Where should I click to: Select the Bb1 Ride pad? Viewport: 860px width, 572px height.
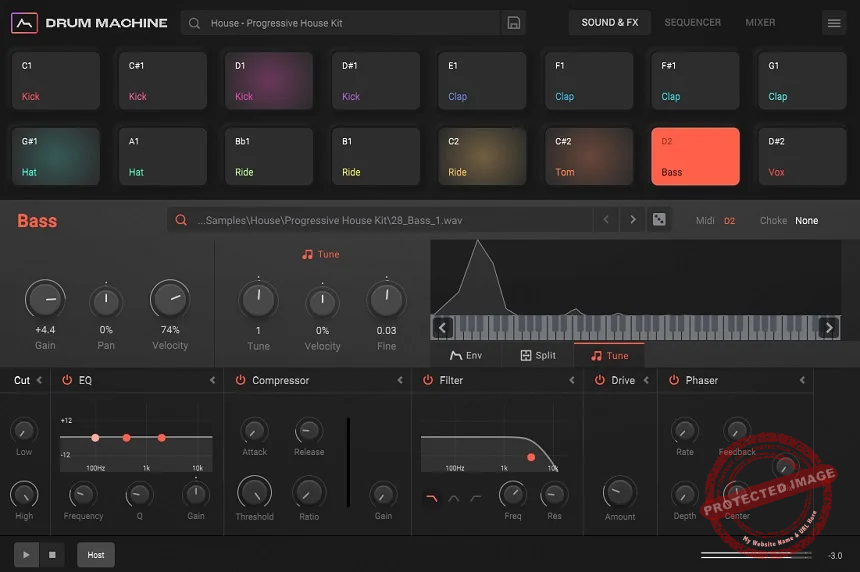[269, 156]
